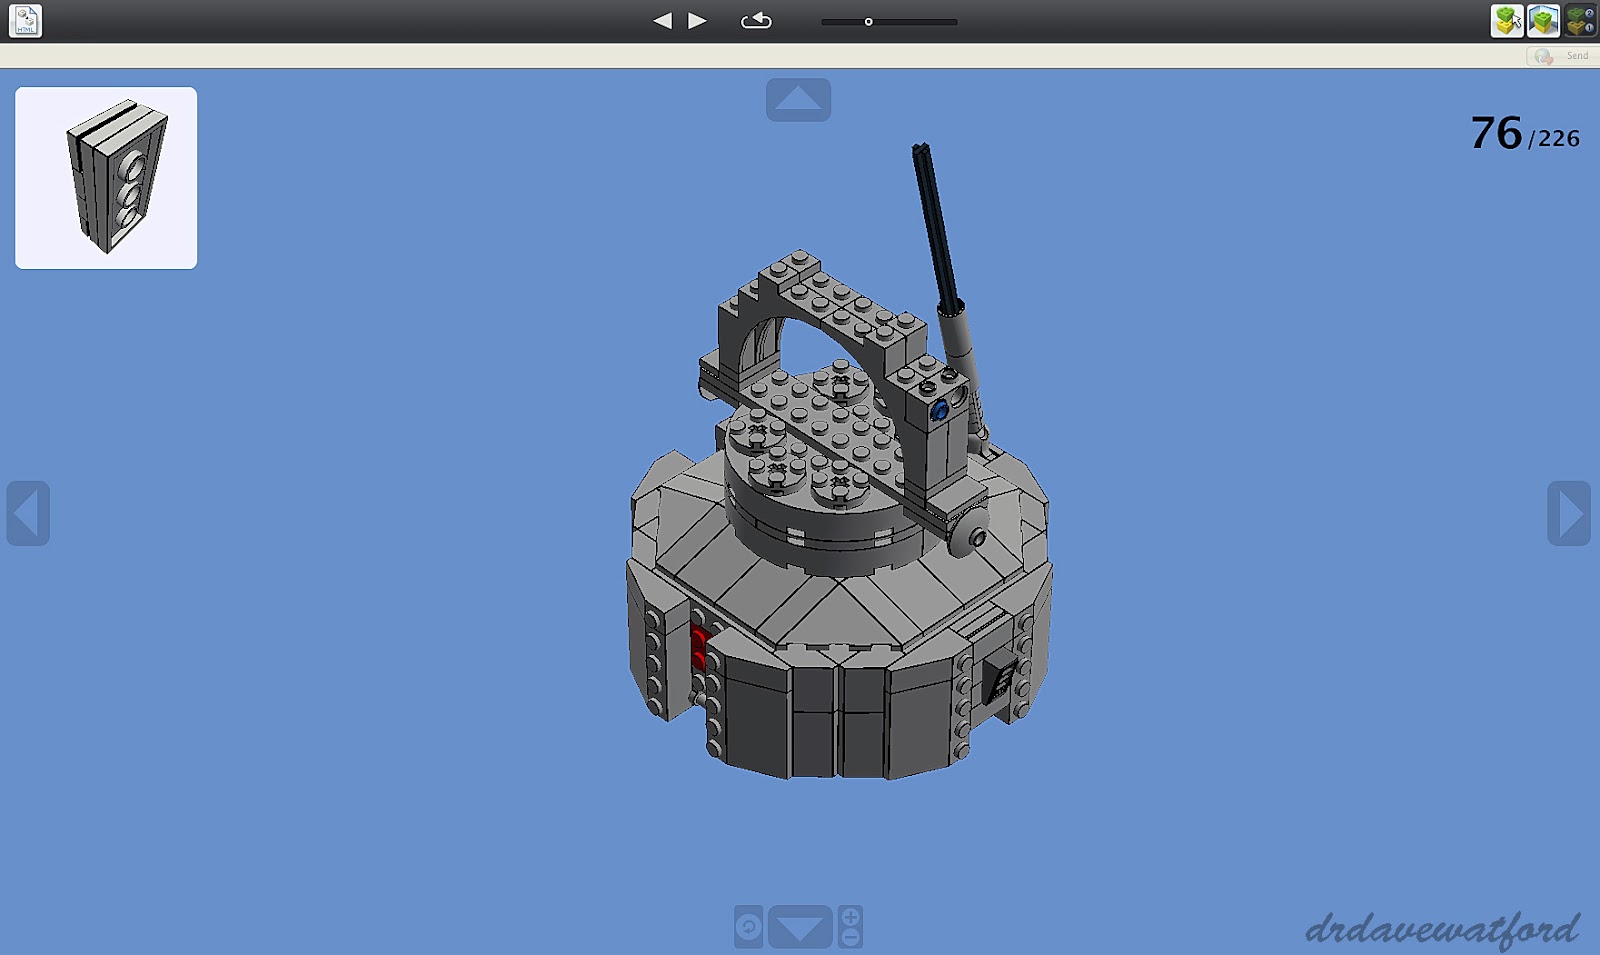Open the View mode with background icon
The width and height of the screenshot is (1600, 955).
pyautogui.click(x=1542, y=19)
